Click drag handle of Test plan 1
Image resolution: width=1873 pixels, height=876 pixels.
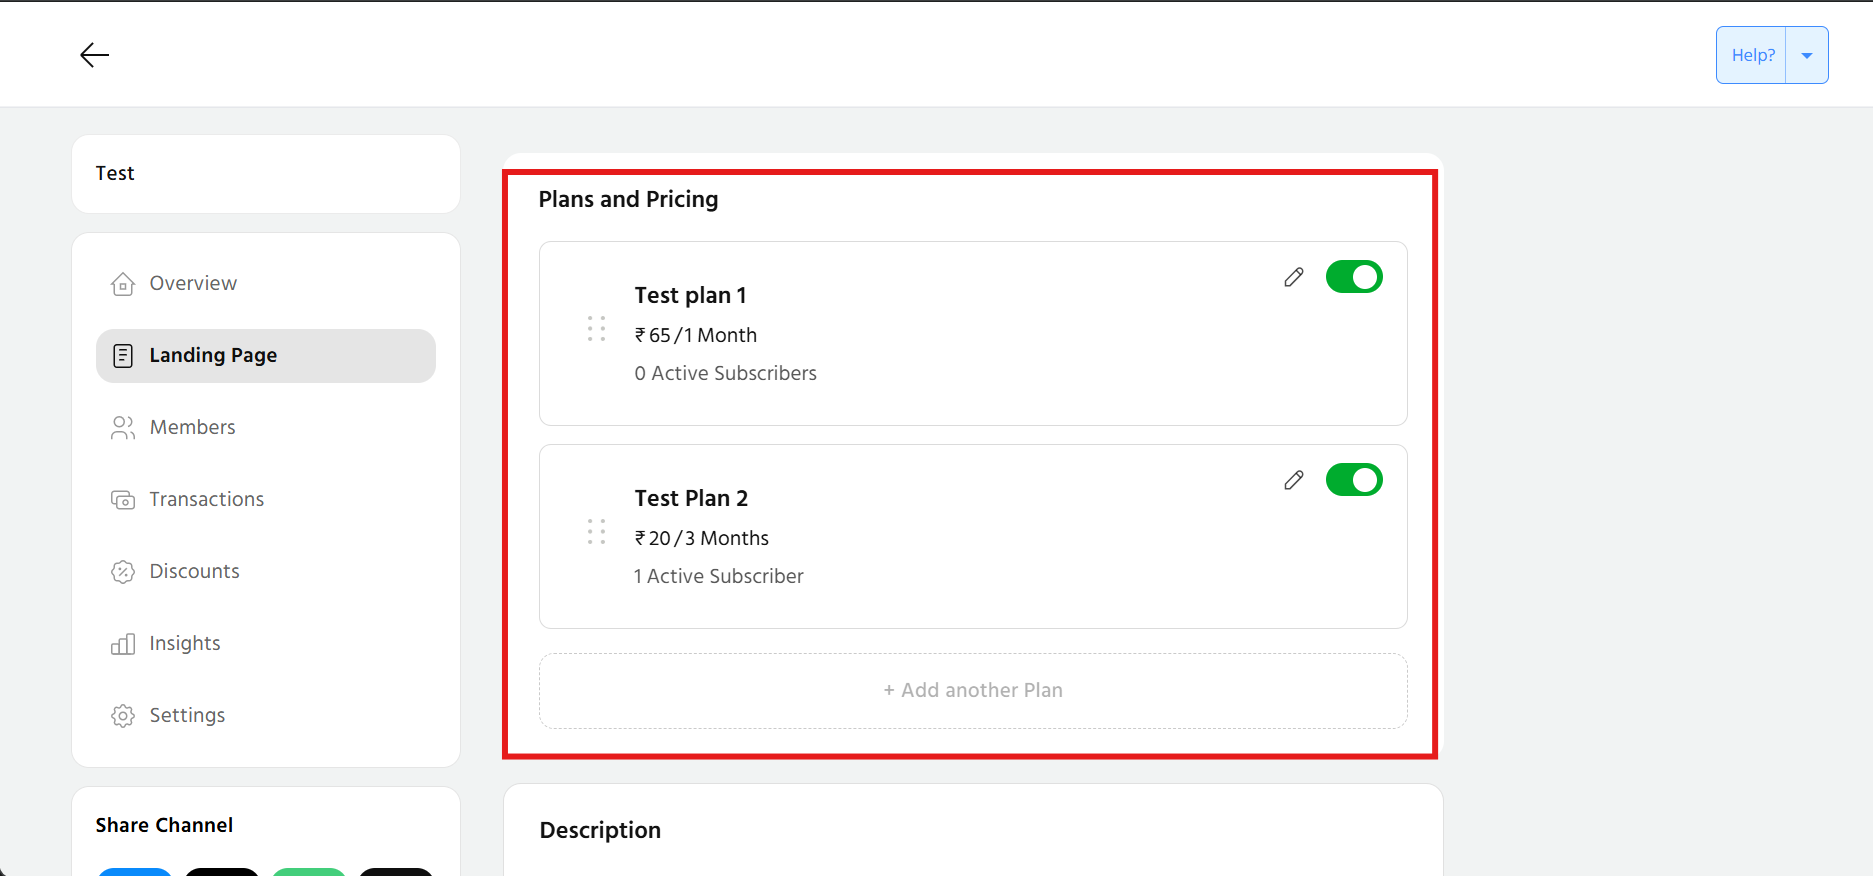[597, 329]
